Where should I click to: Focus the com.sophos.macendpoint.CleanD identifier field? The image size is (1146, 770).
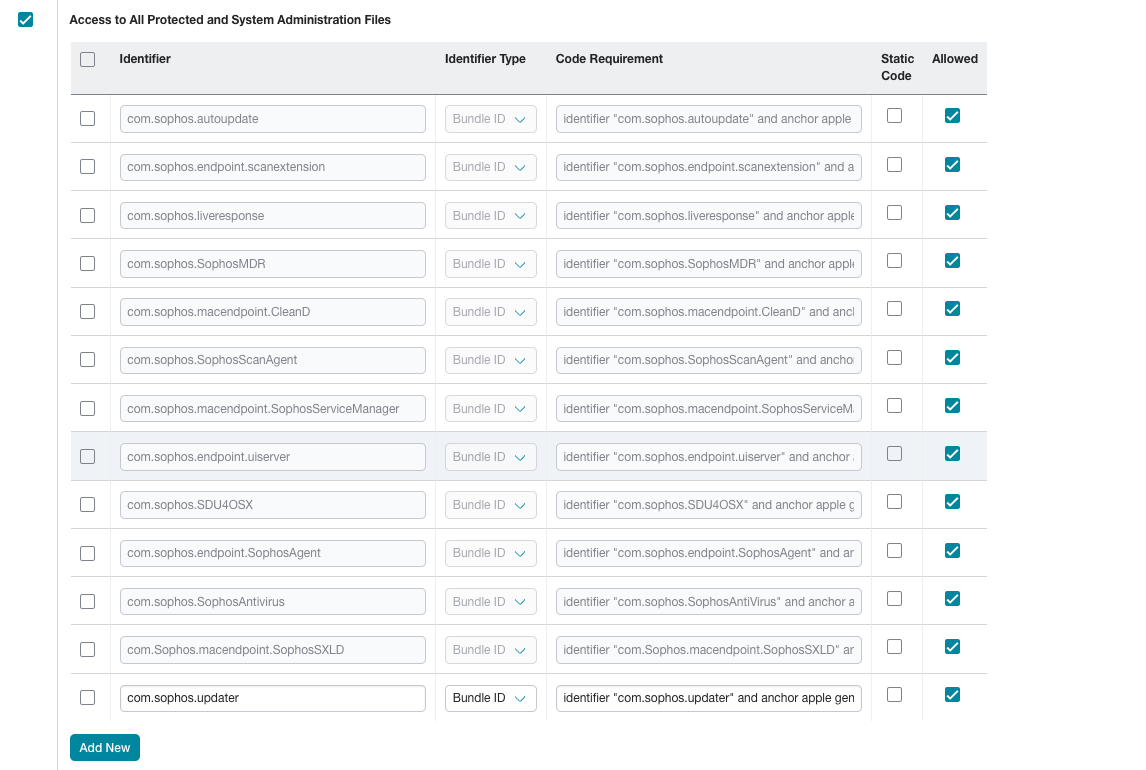[x=273, y=312]
